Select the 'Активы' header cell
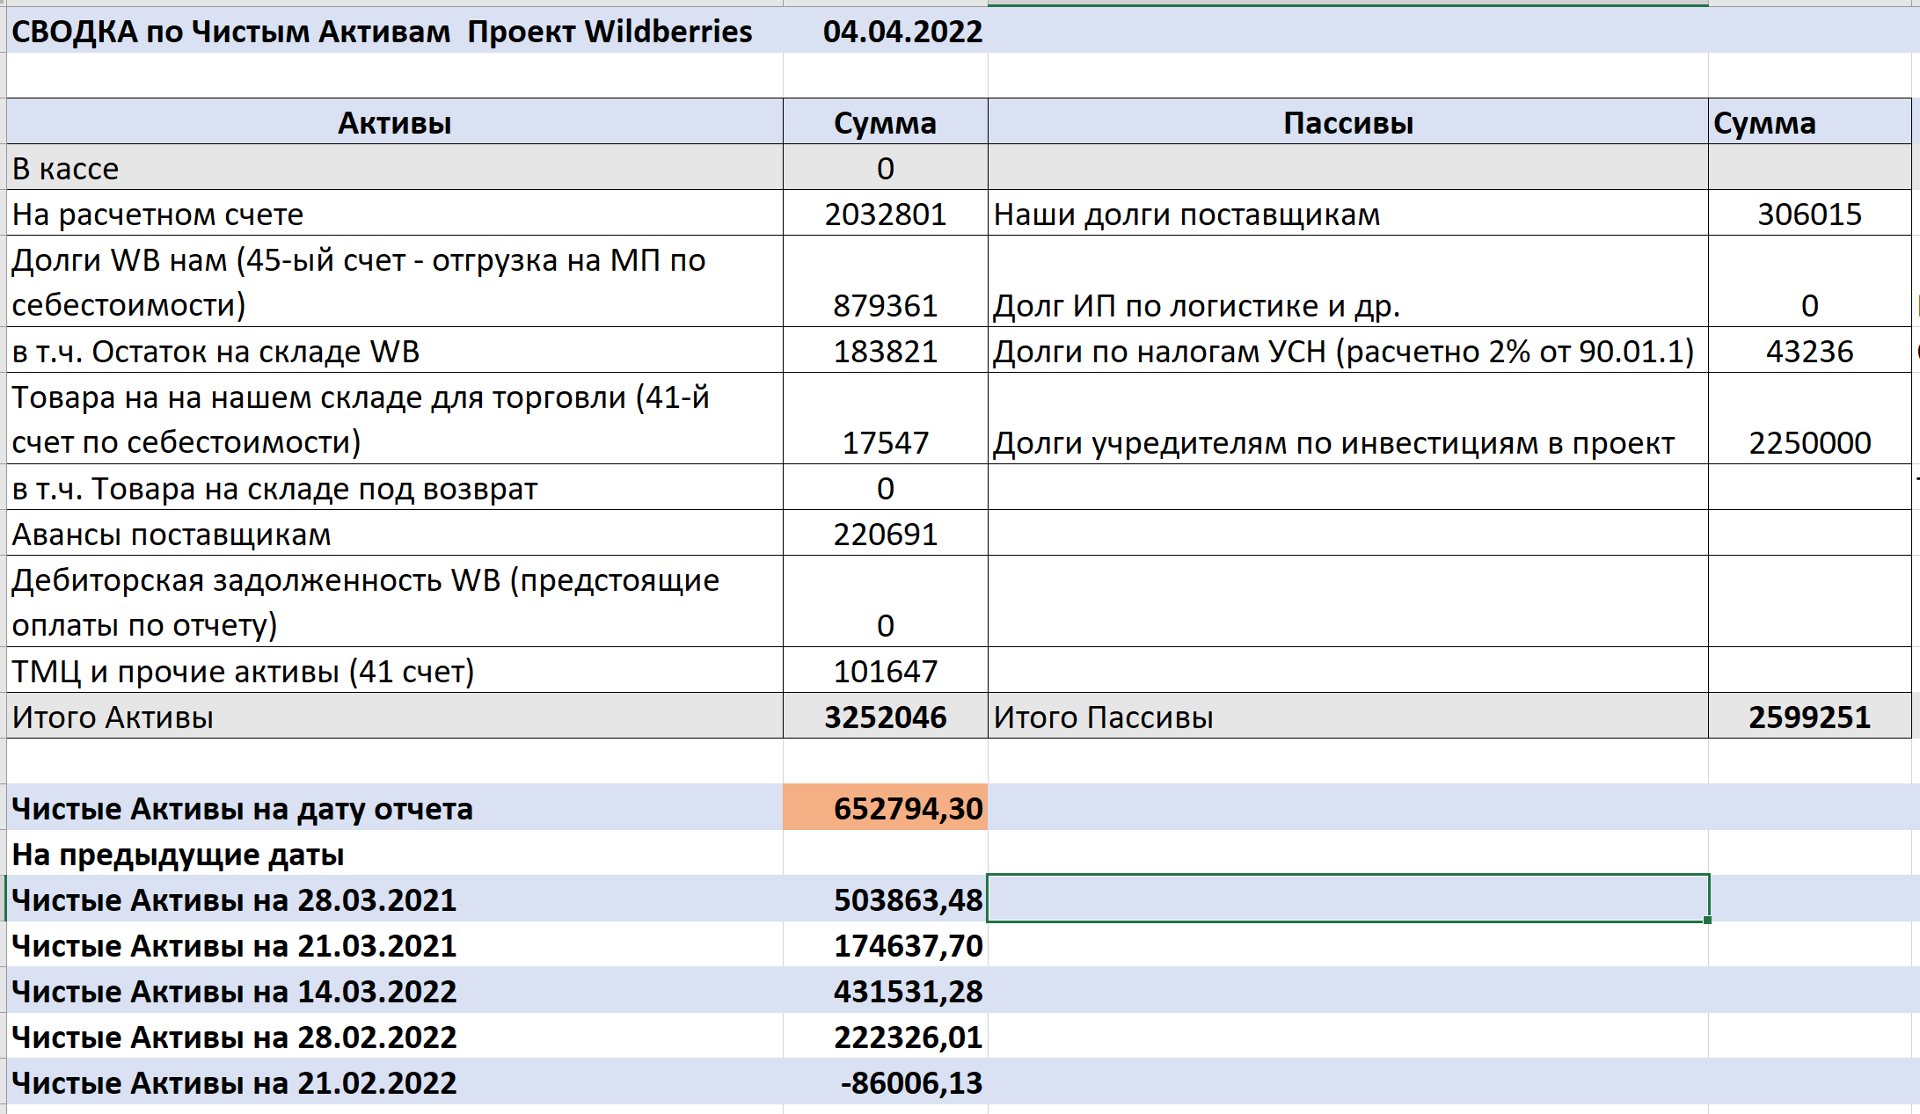1920x1114 pixels. 395,122
